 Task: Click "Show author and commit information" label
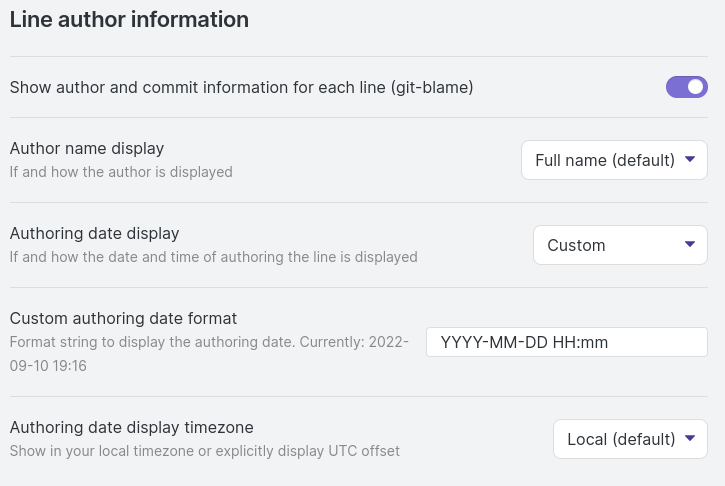[x=241, y=87]
